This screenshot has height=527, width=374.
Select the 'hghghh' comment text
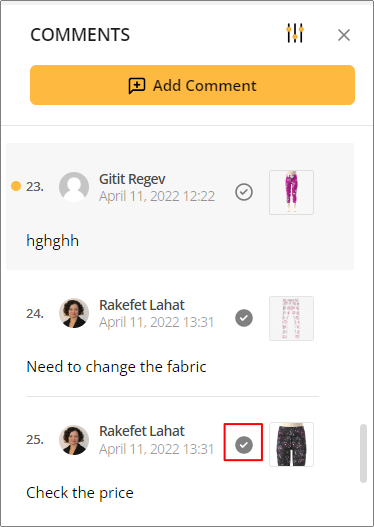pos(52,241)
